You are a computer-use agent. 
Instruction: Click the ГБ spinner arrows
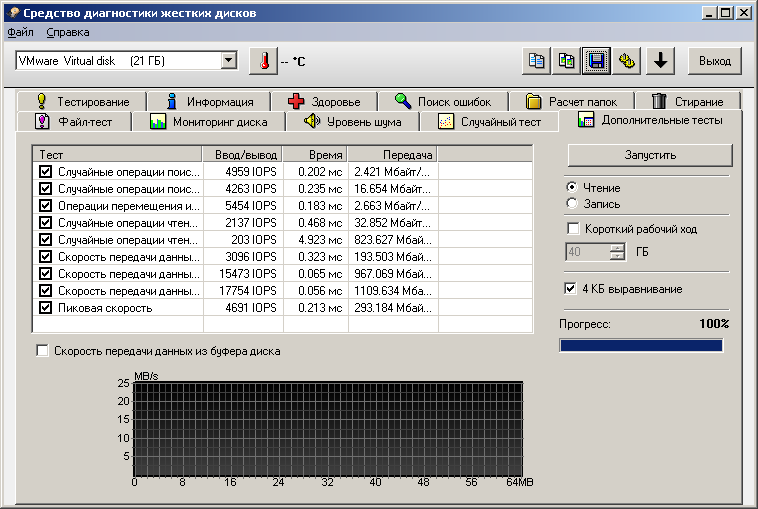coord(617,252)
